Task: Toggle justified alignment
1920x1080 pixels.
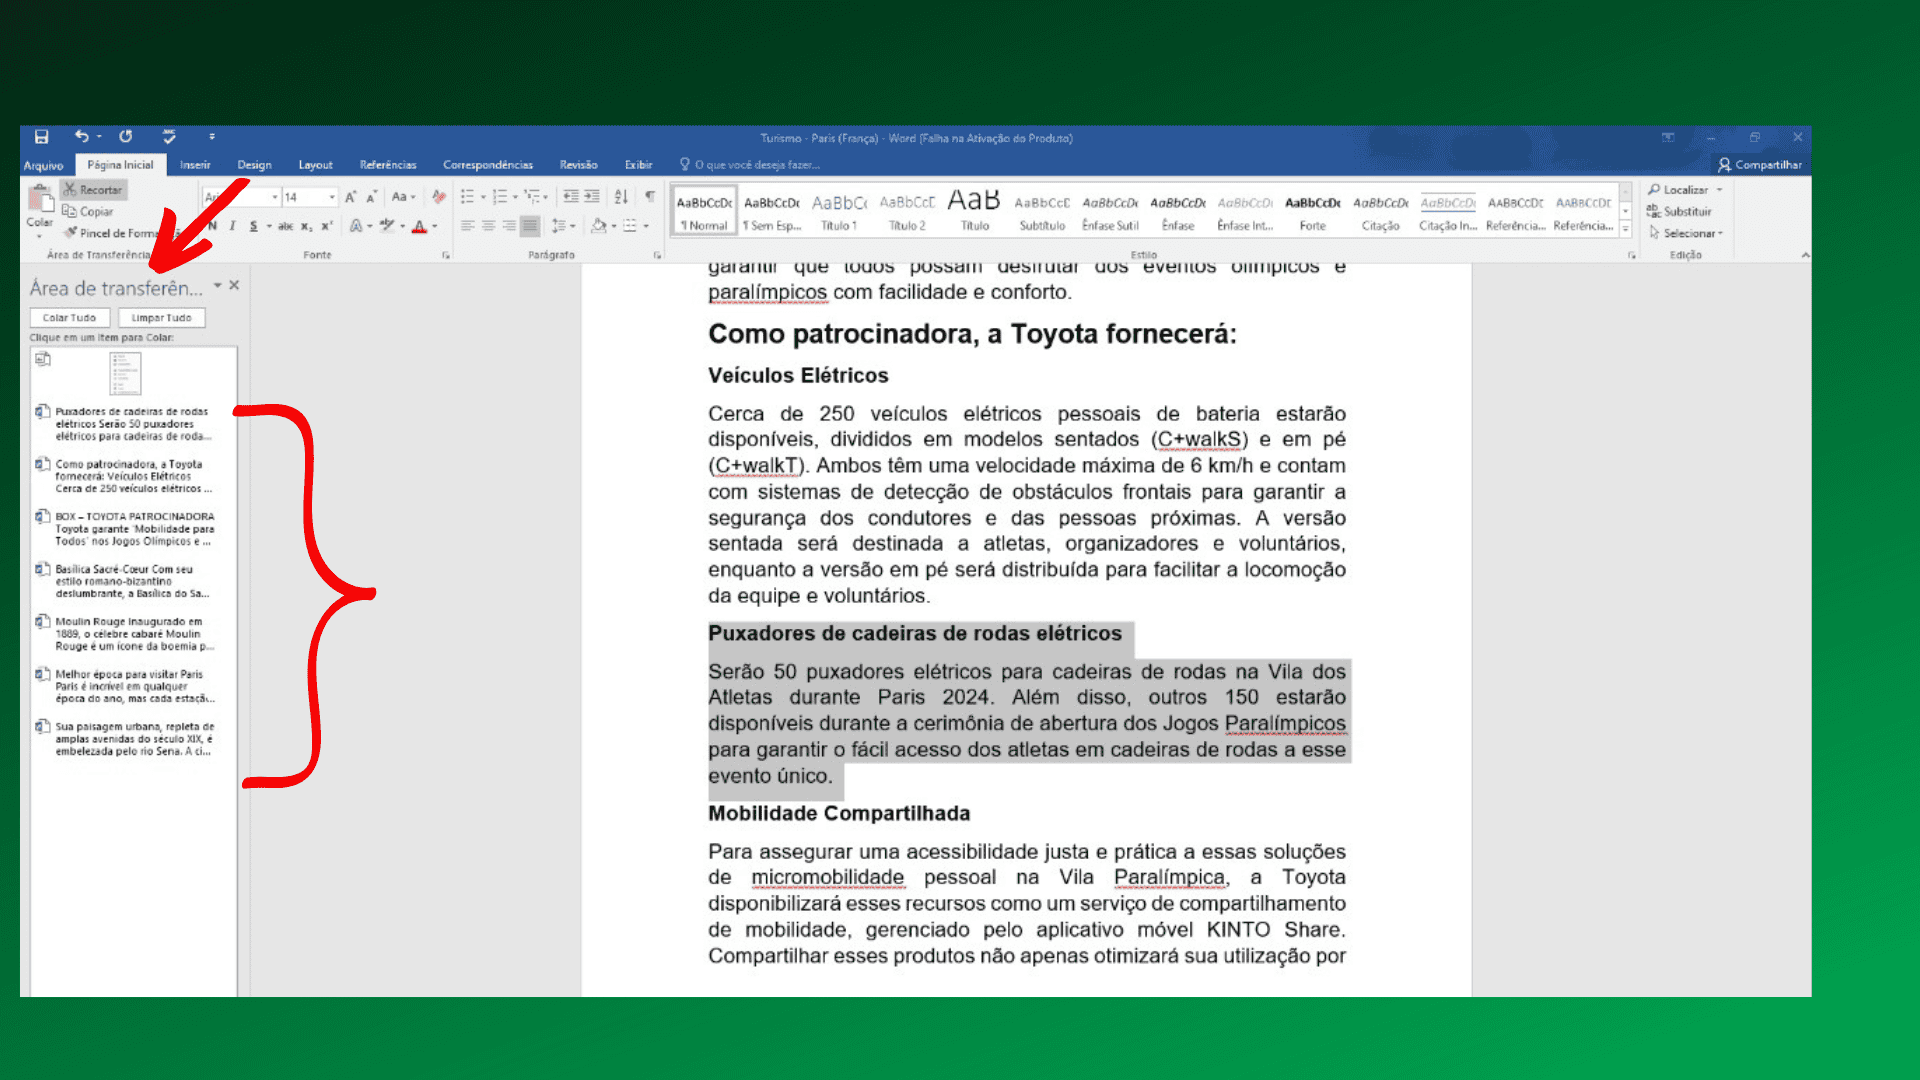Action: pyautogui.click(x=530, y=226)
